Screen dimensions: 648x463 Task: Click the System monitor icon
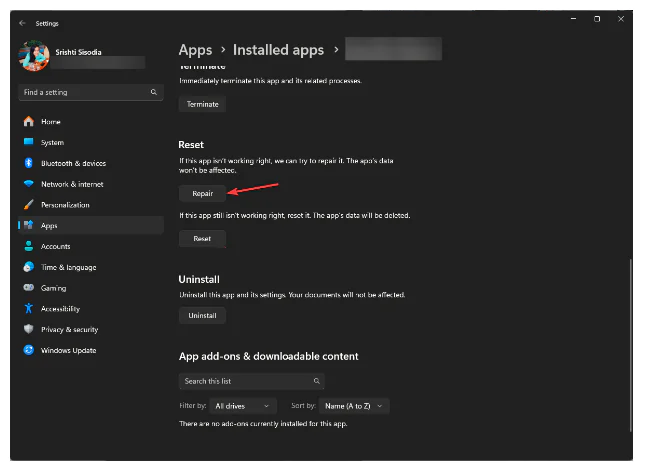pos(29,142)
